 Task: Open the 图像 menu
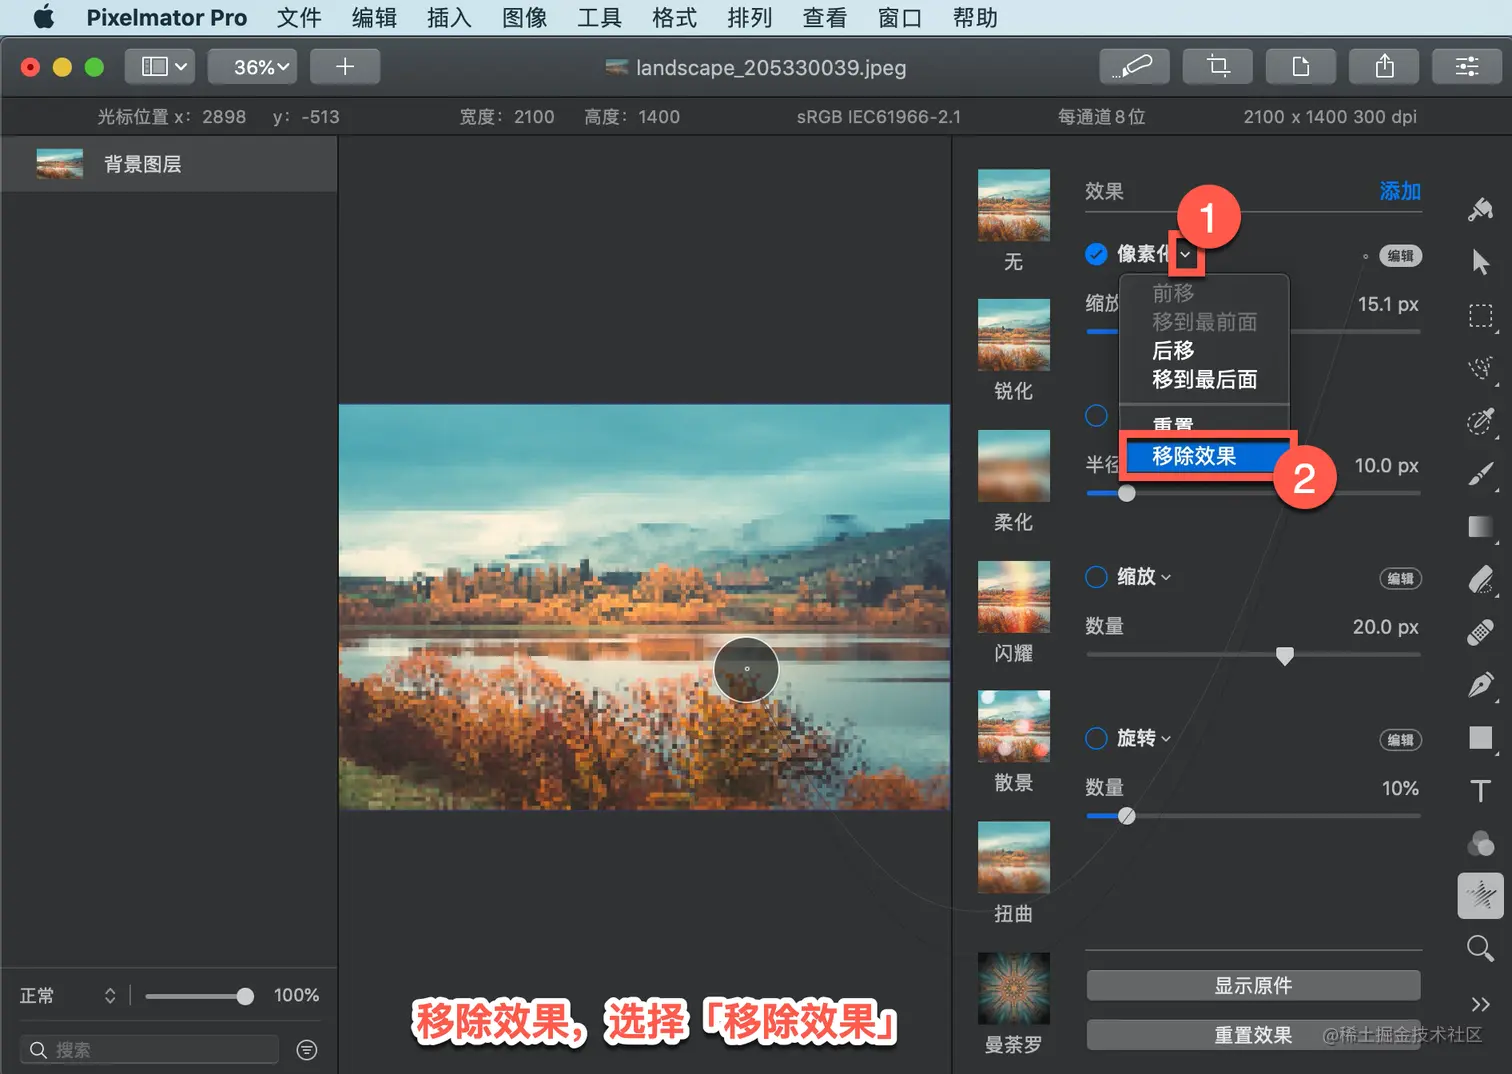click(x=524, y=17)
